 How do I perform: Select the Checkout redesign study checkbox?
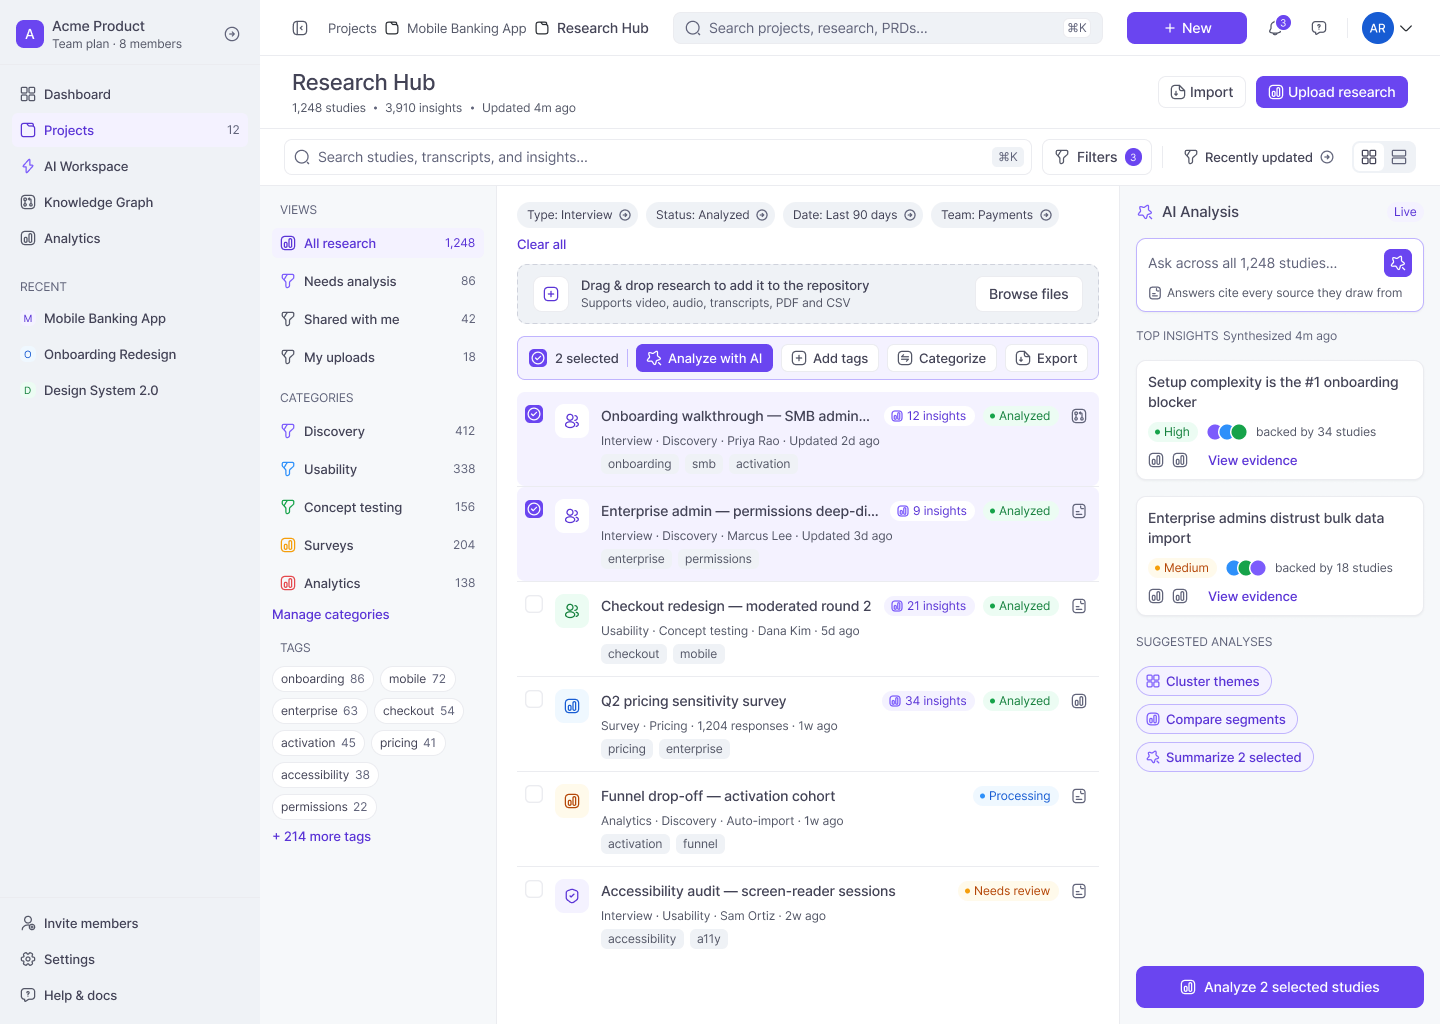point(534,604)
